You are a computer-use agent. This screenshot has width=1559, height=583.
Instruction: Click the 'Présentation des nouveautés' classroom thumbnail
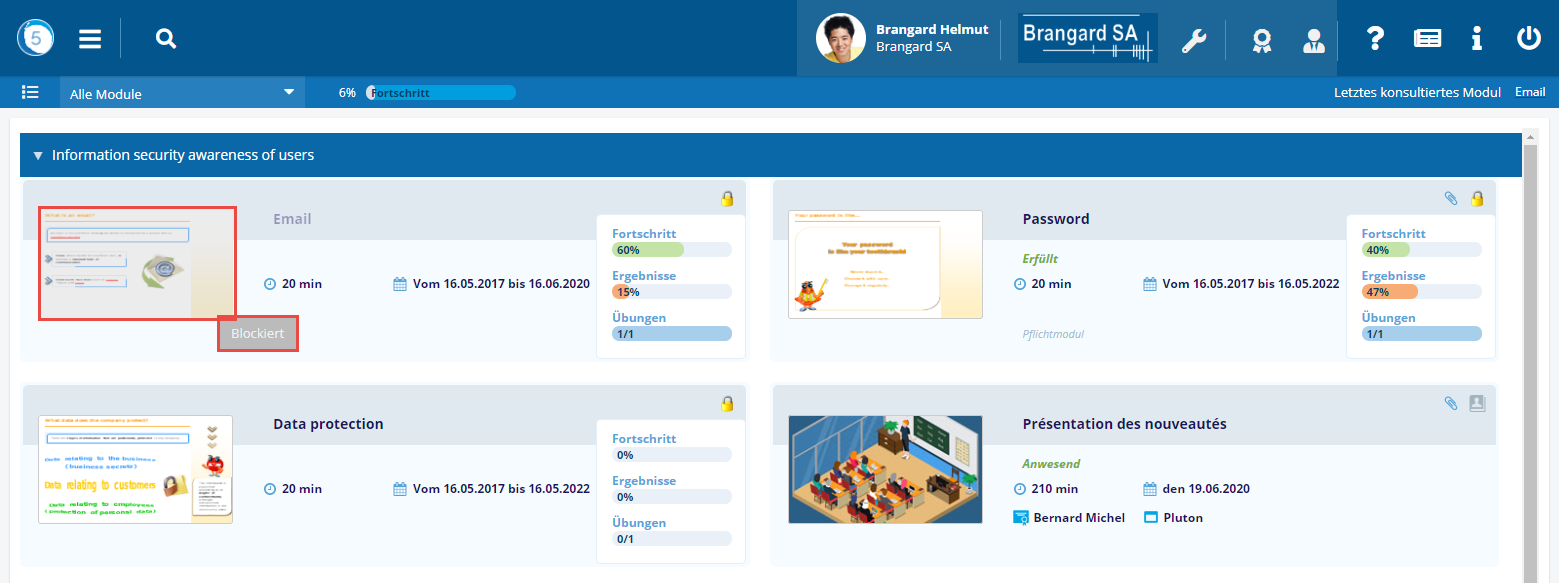tap(885, 469)
